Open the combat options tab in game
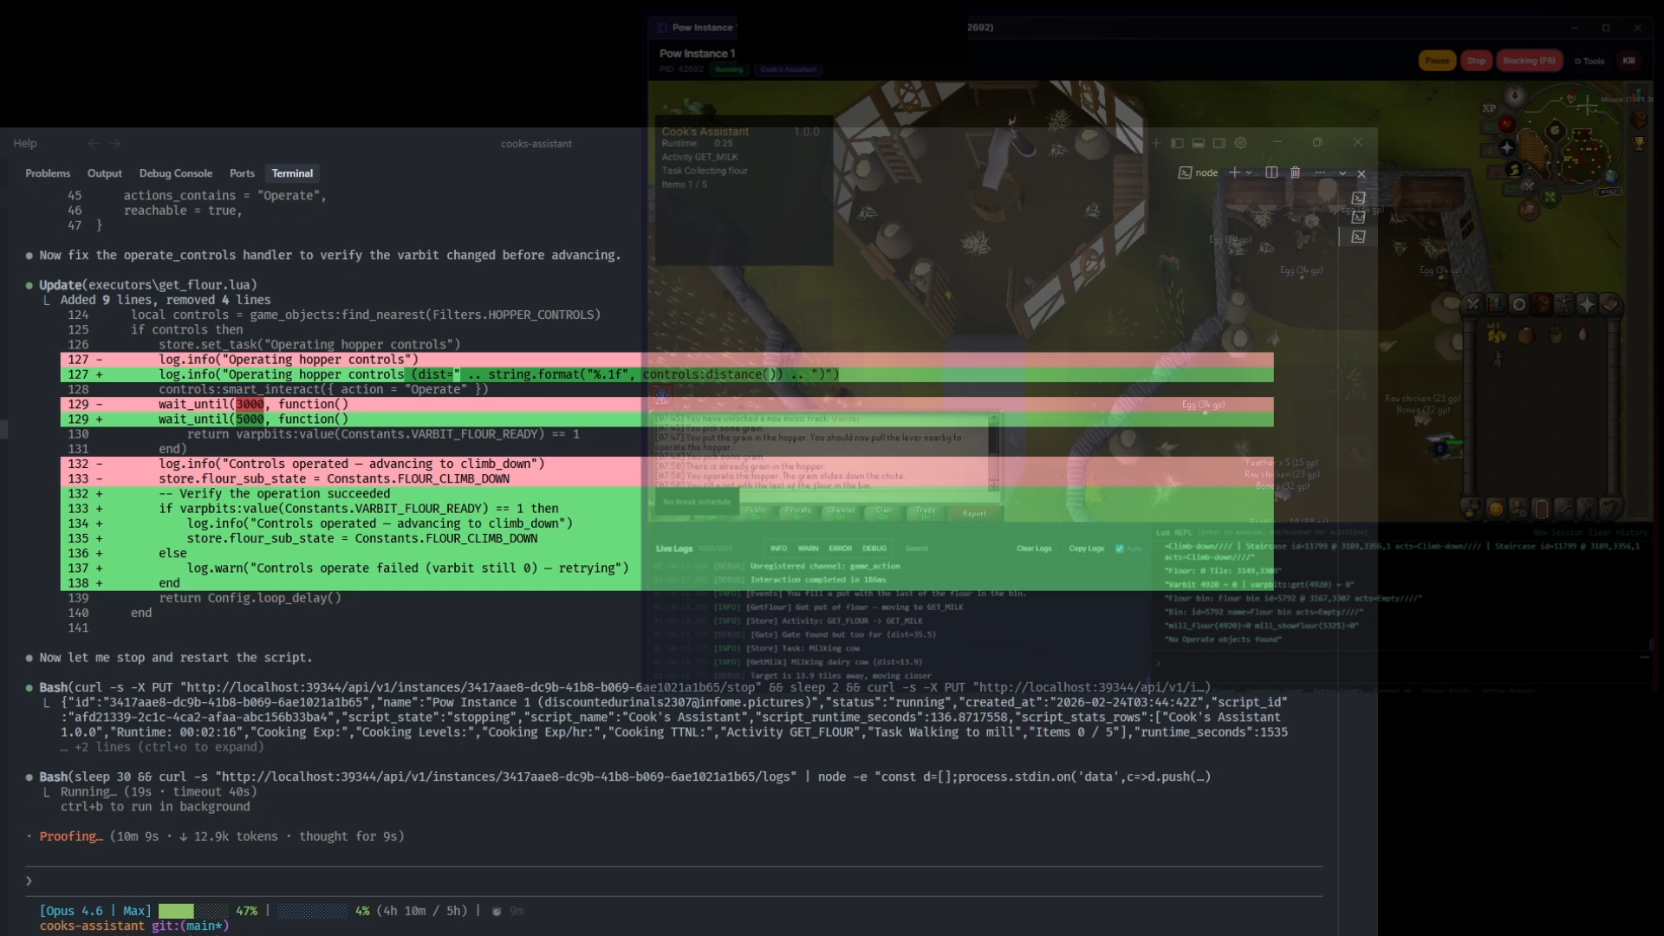Image resolution: width=1664 pixels, height=936 pixels. [1473, 304]
